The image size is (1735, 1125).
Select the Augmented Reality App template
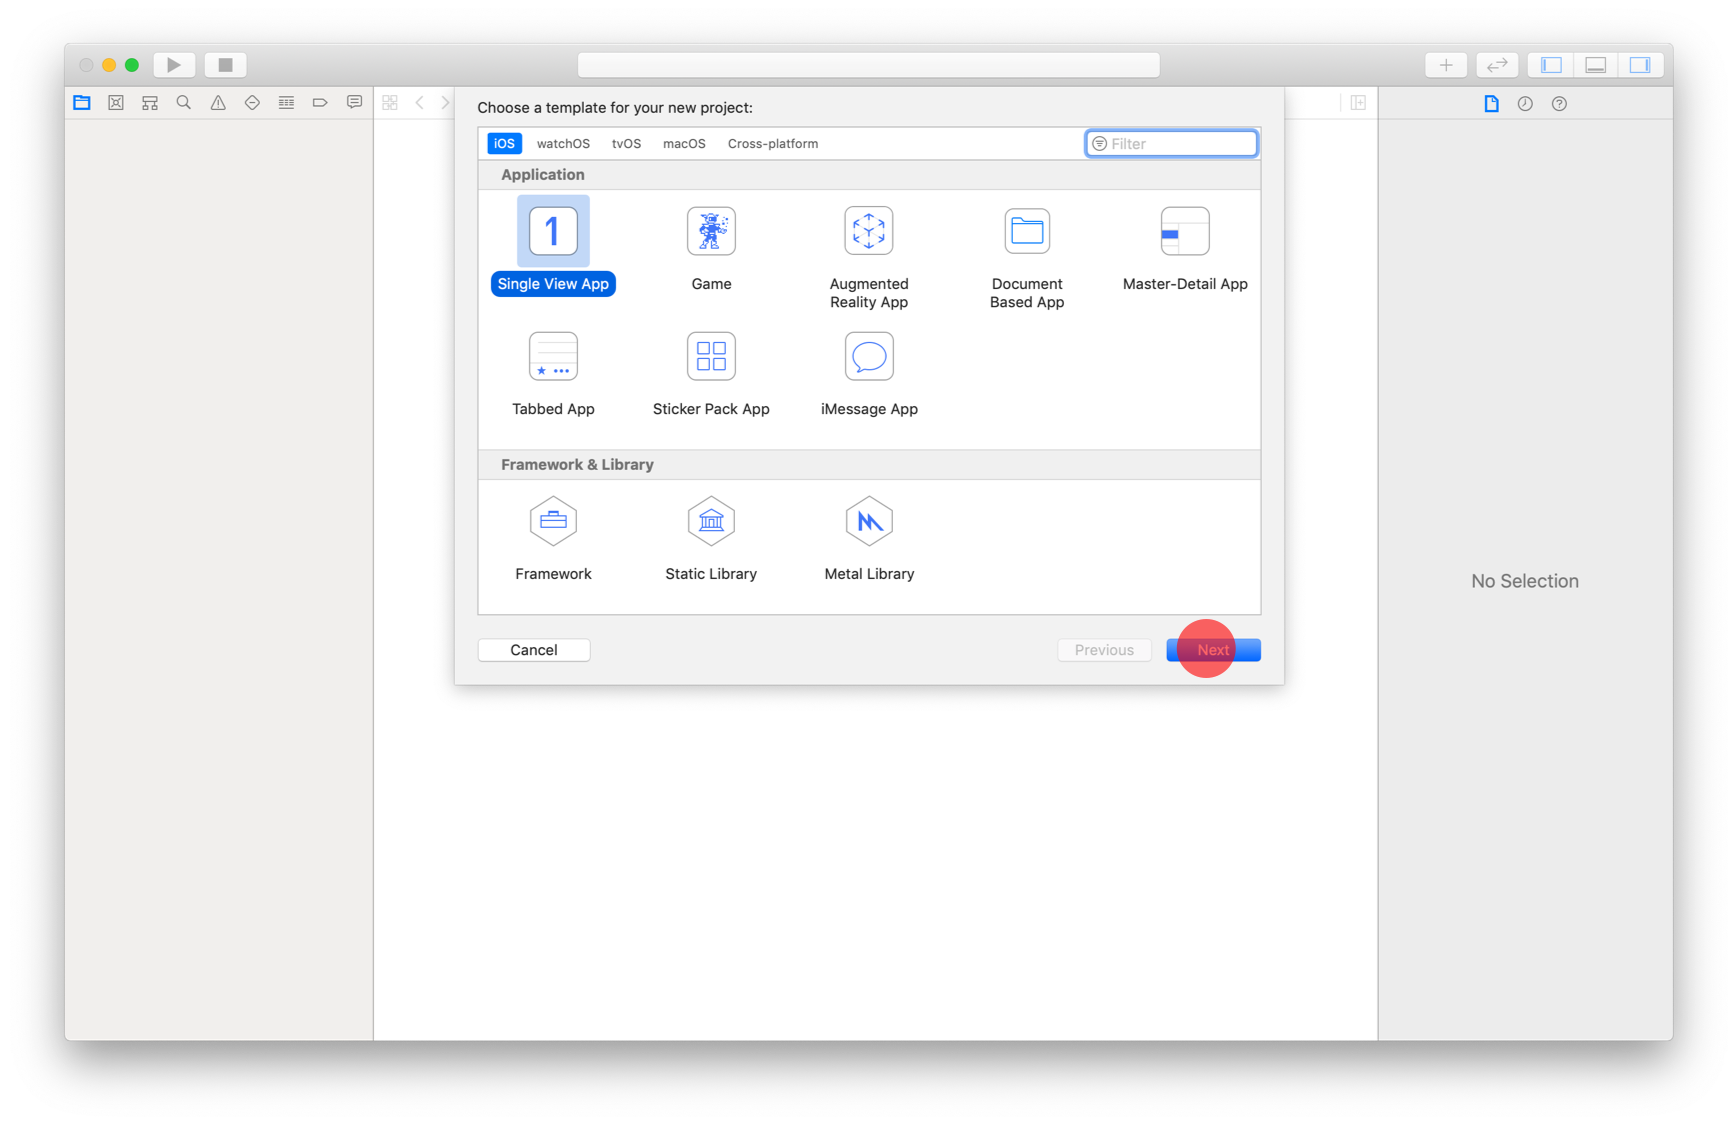pos(868,257)
